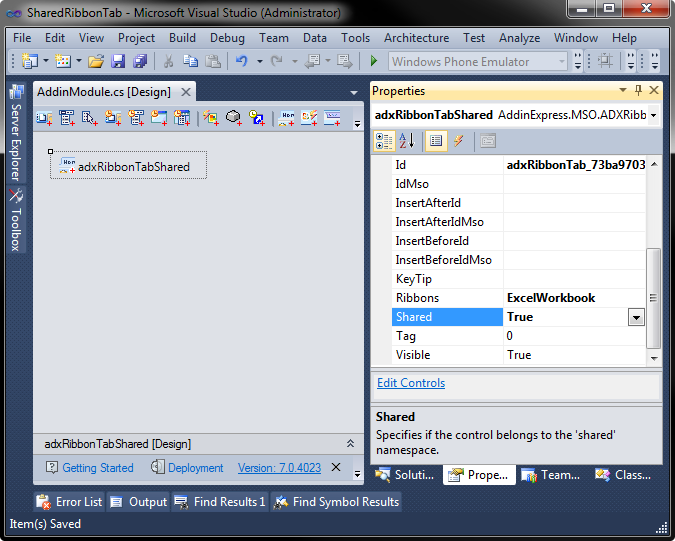This screenshot has height=541, width=675.
Task: Open the Shared property value dropdown
Action: (635, 317)
